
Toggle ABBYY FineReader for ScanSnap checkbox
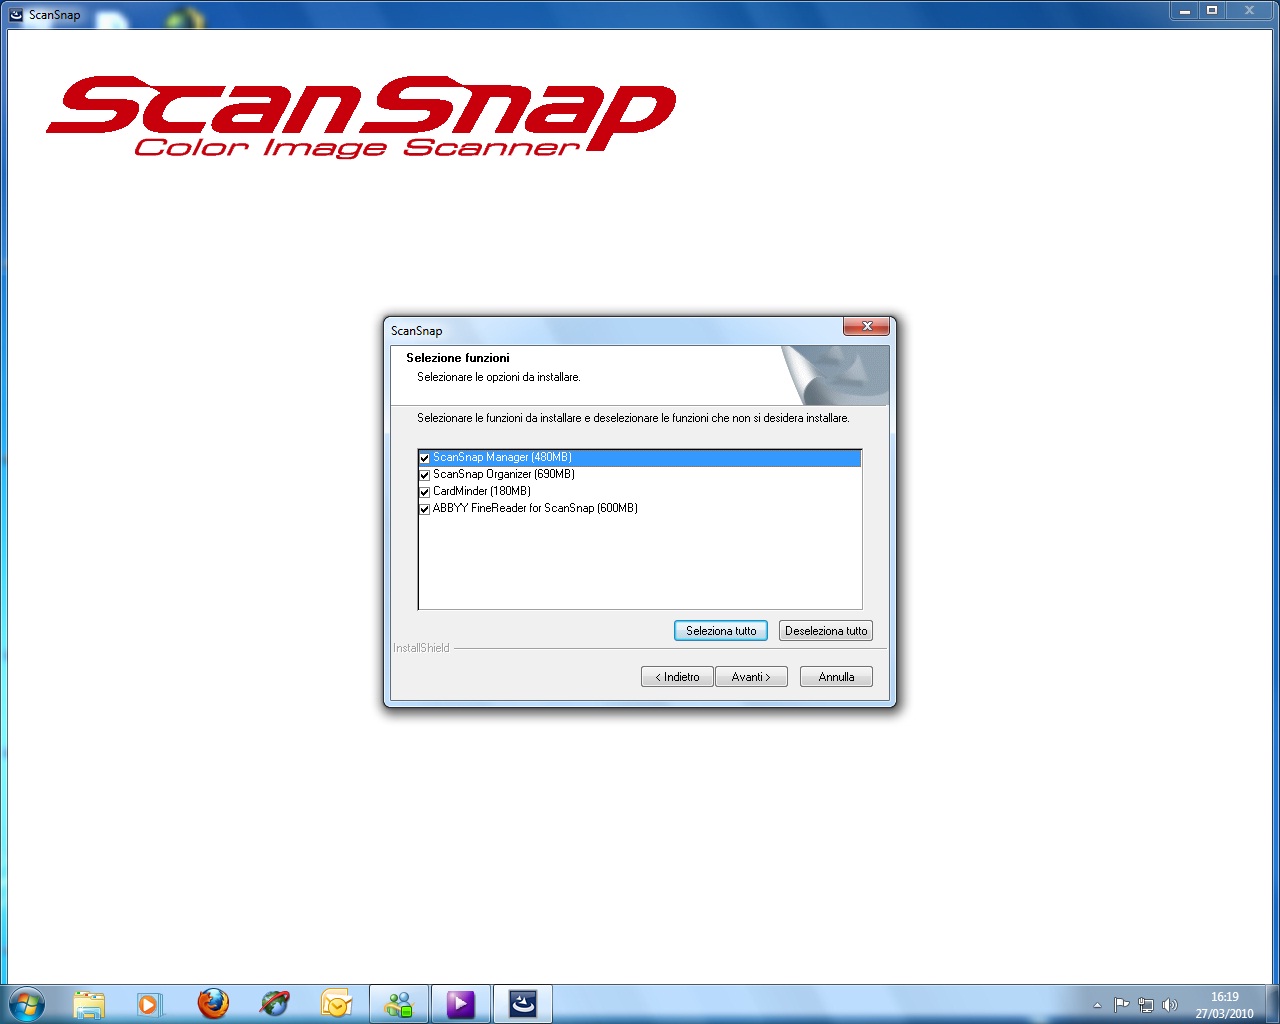click(x=424, y=509)
